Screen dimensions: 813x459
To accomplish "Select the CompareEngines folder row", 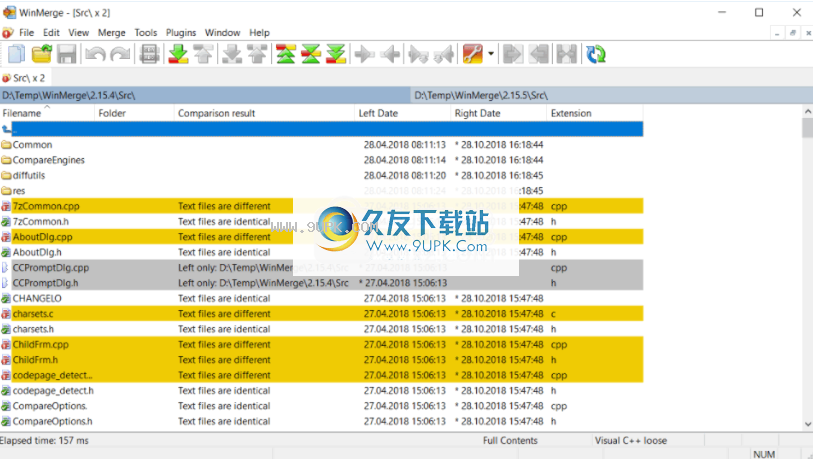I will [x=321, y=160].
